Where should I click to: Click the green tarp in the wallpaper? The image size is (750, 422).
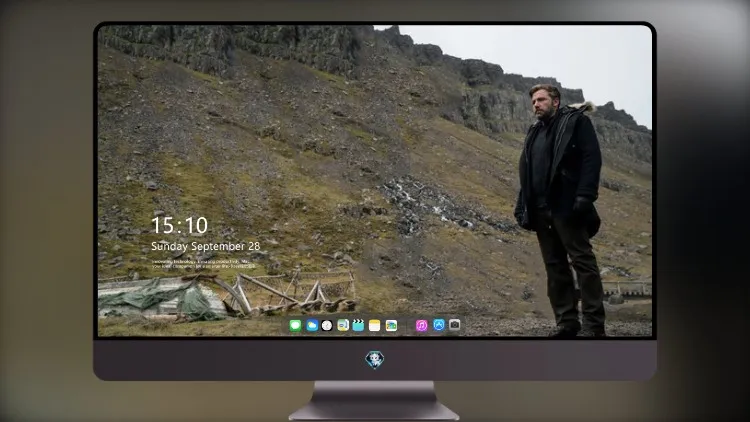tap(160, 299)
